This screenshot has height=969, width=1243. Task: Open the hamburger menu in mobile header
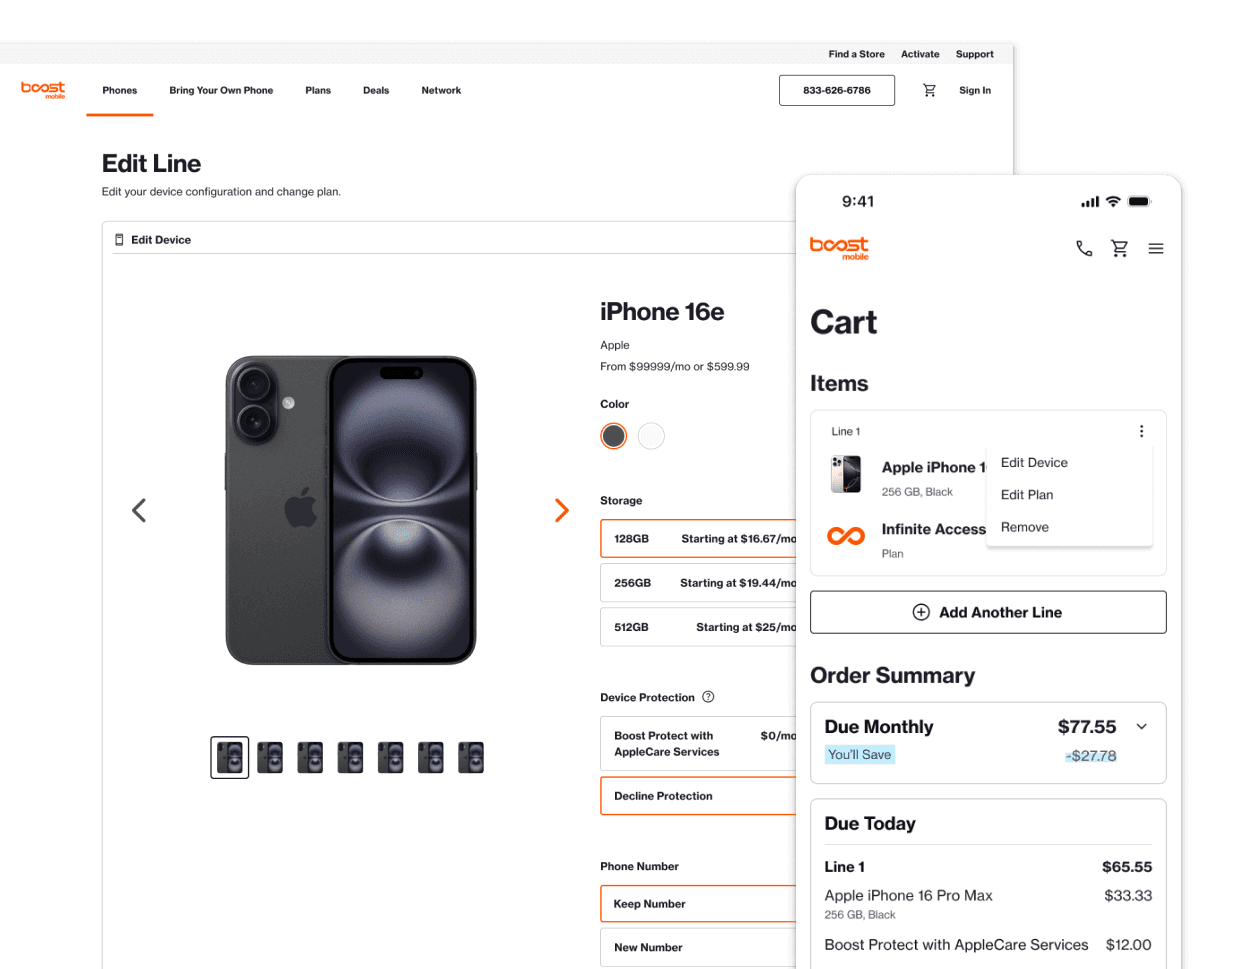point(1156,248)
